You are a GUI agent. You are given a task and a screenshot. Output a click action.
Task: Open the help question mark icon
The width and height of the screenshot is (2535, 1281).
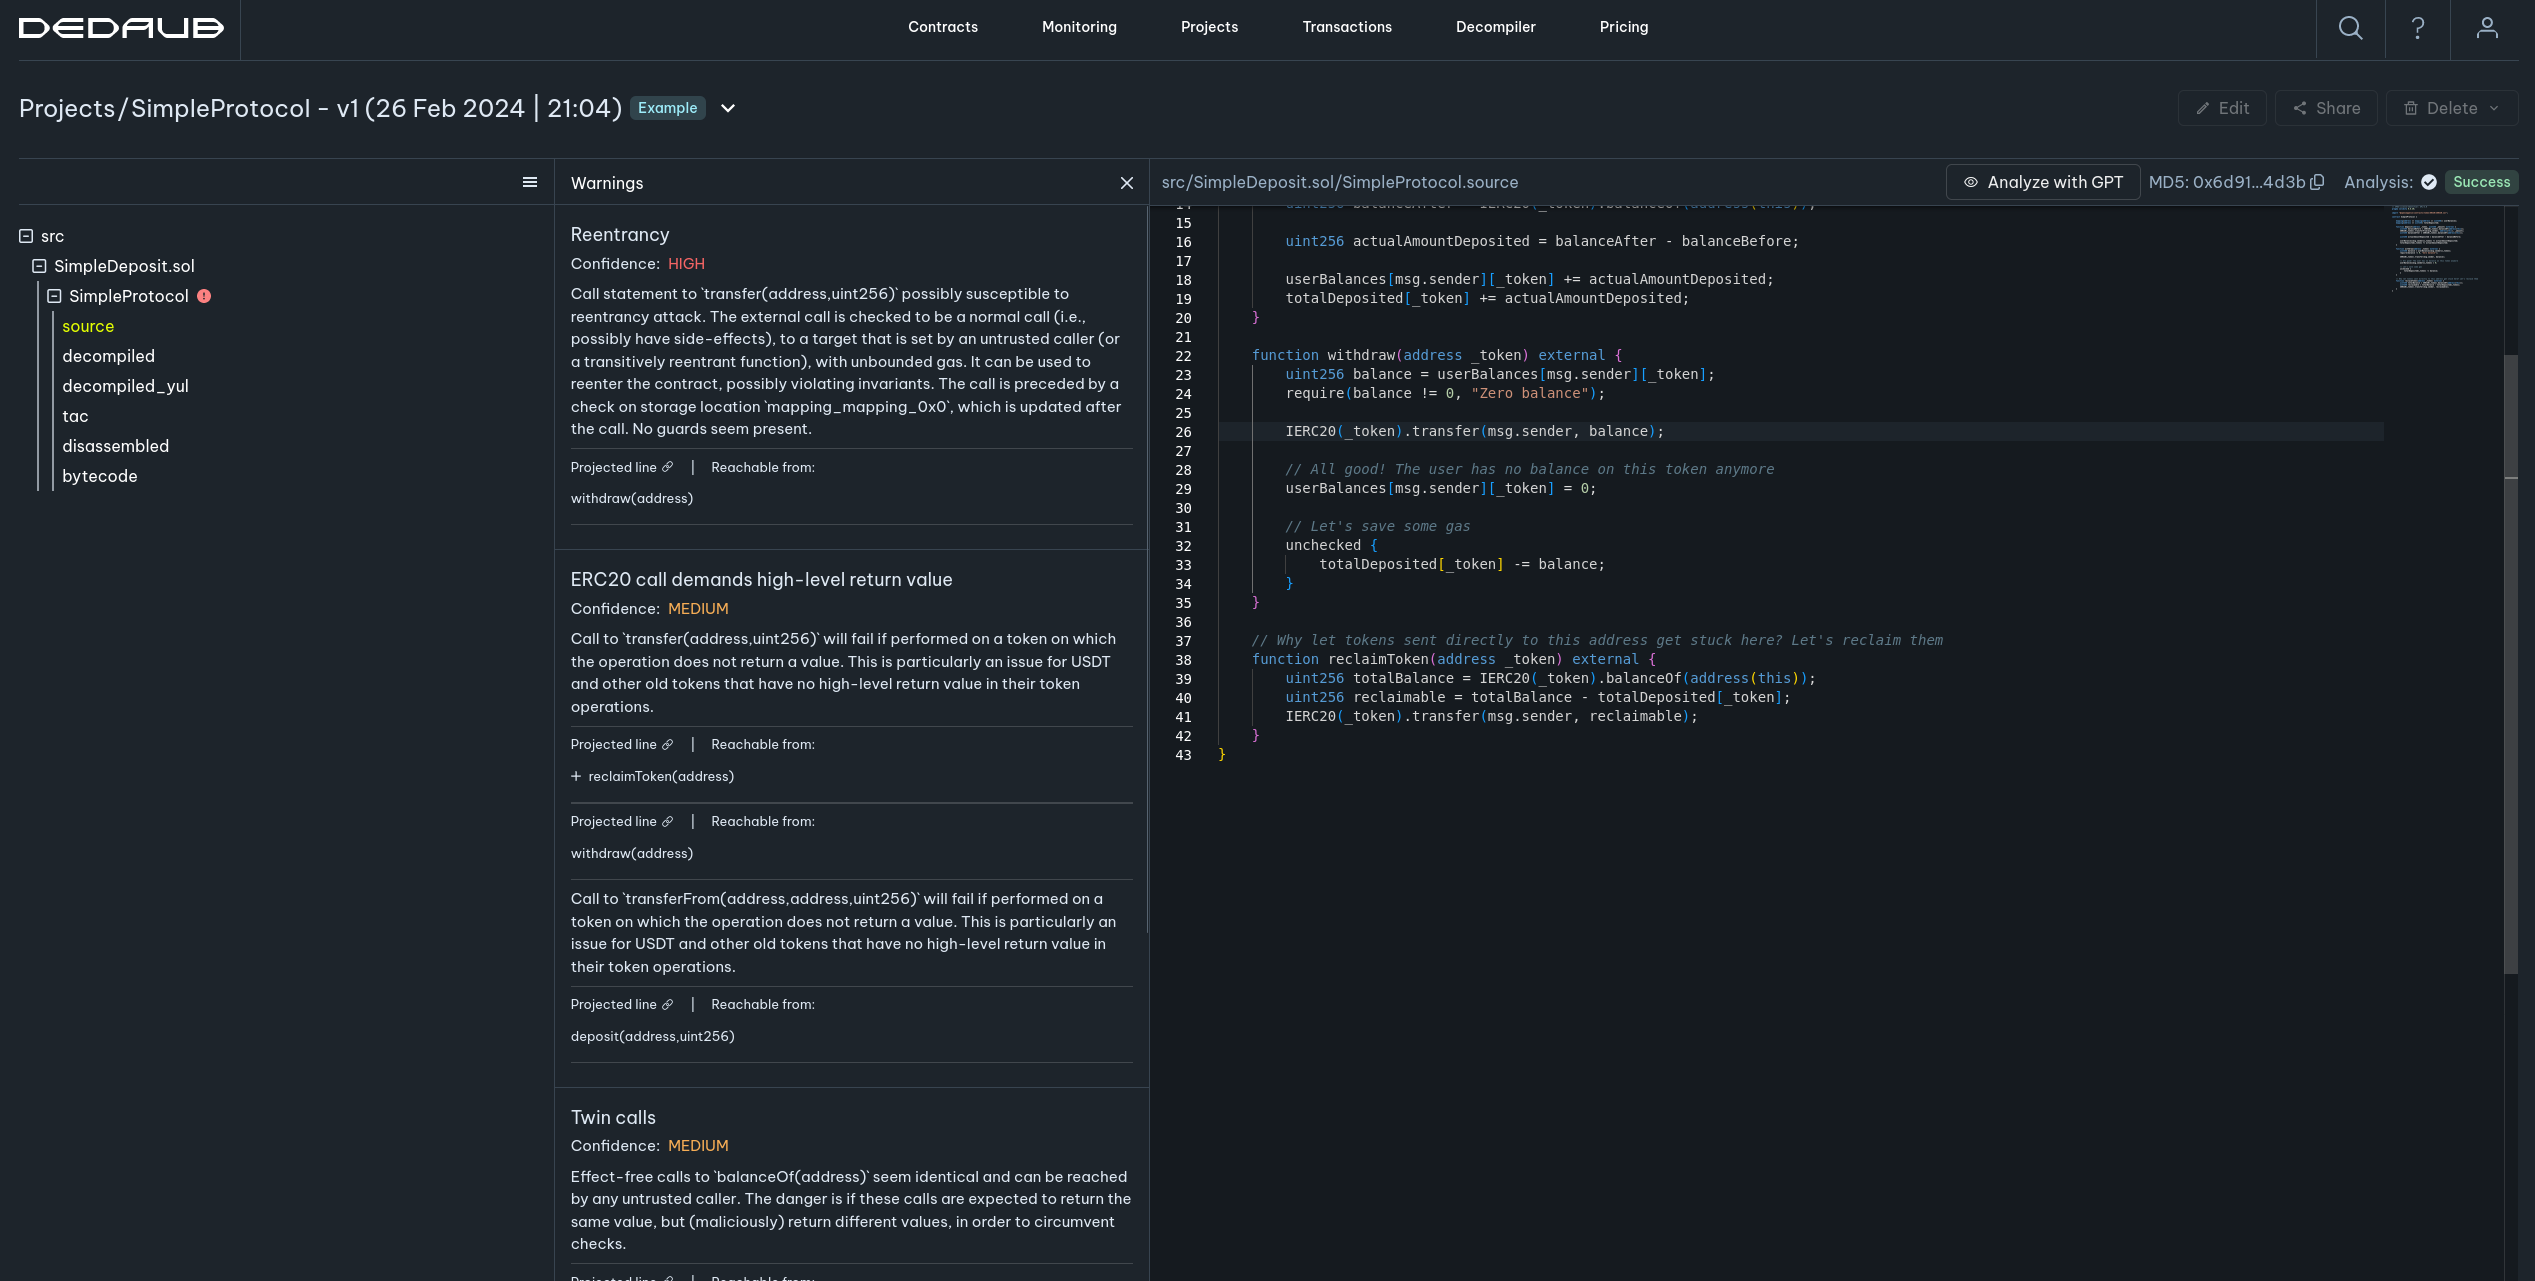click(2417, 28)
